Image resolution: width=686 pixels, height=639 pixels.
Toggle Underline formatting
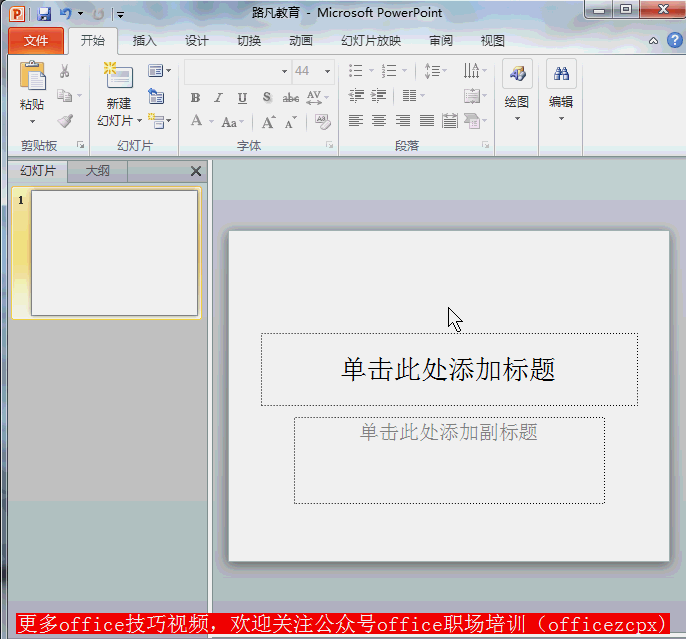click(x=243, y=98)
